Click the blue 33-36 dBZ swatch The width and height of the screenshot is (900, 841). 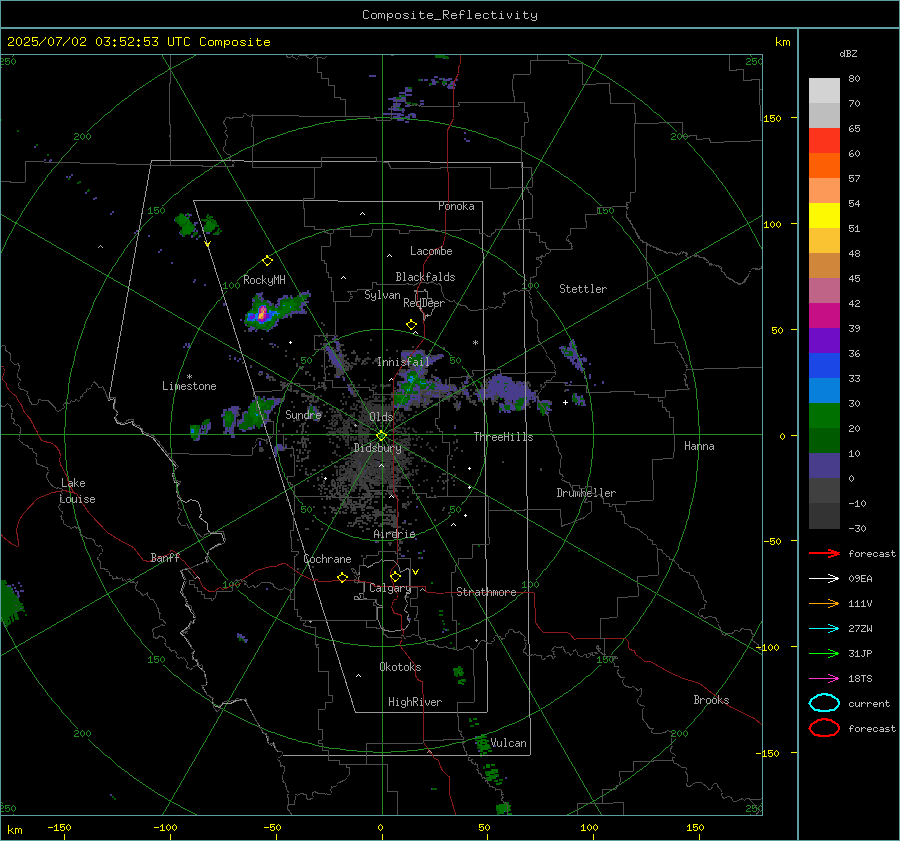point(824,366)
